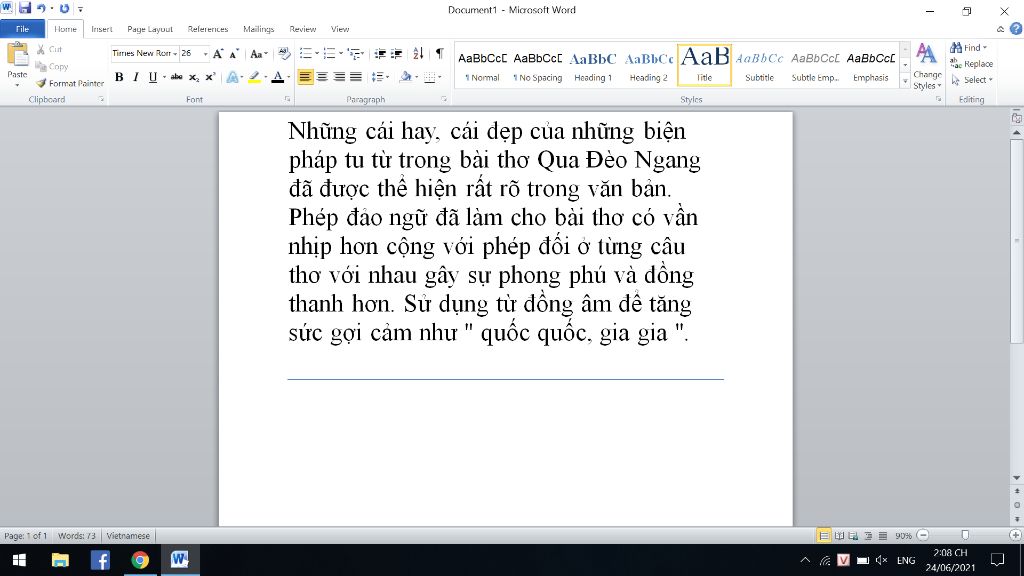Viewport: 1024px width, 576px height.
Task: Switch to the References tab
Action: pos(208,29)
